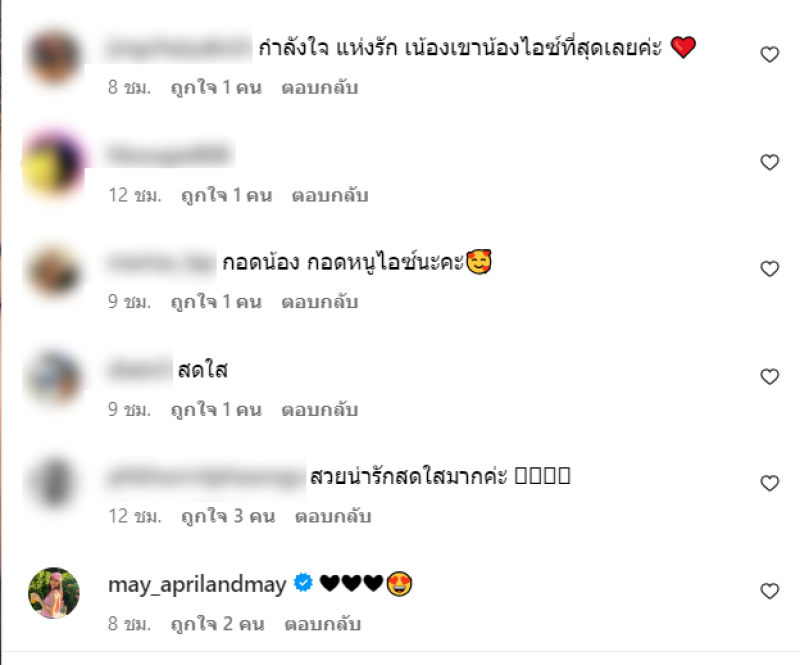Screen dimensions: 800x665
Task: Reply to the สวยน่ารักสดใสมากค่ะ comment
Action: click(333, 516)
